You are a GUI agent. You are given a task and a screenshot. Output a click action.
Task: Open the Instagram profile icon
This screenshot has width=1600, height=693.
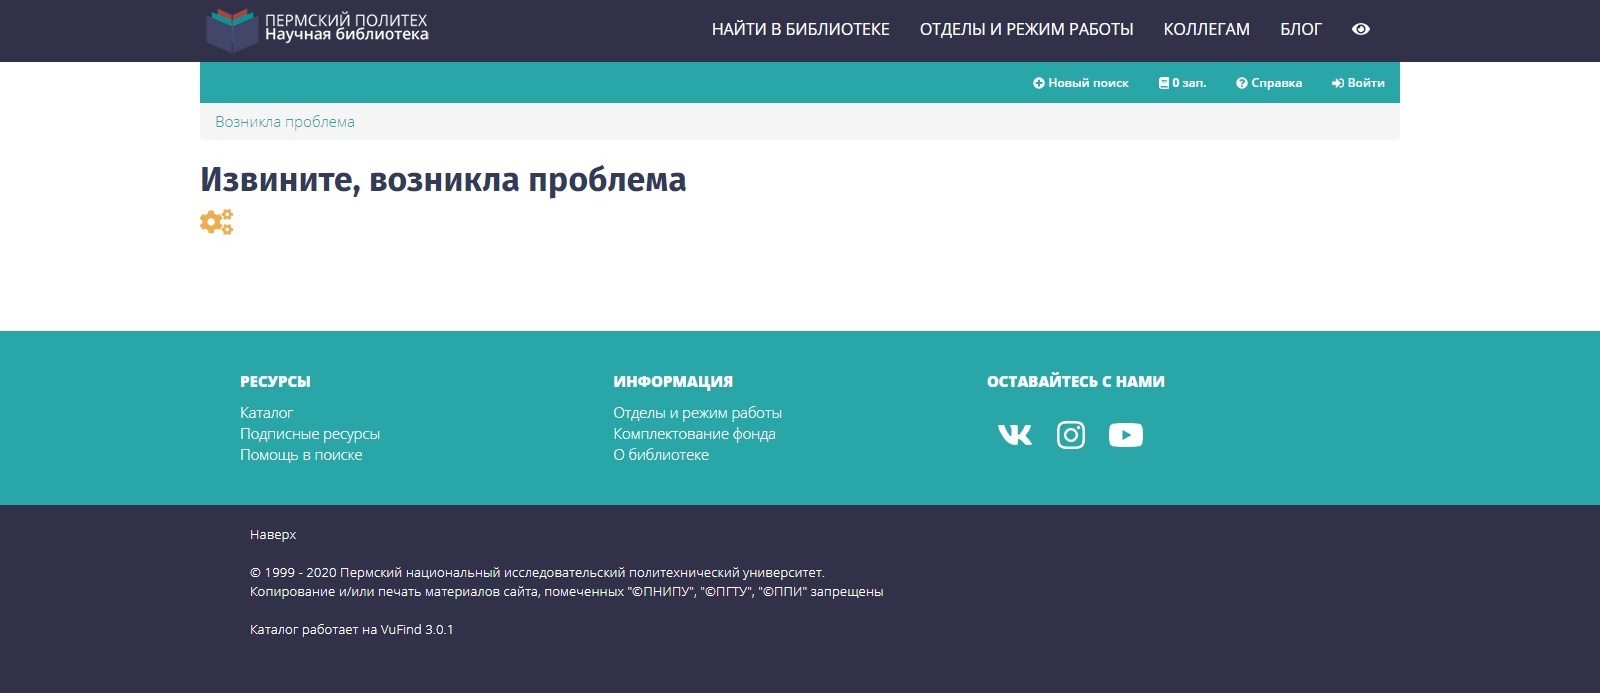1070,435
